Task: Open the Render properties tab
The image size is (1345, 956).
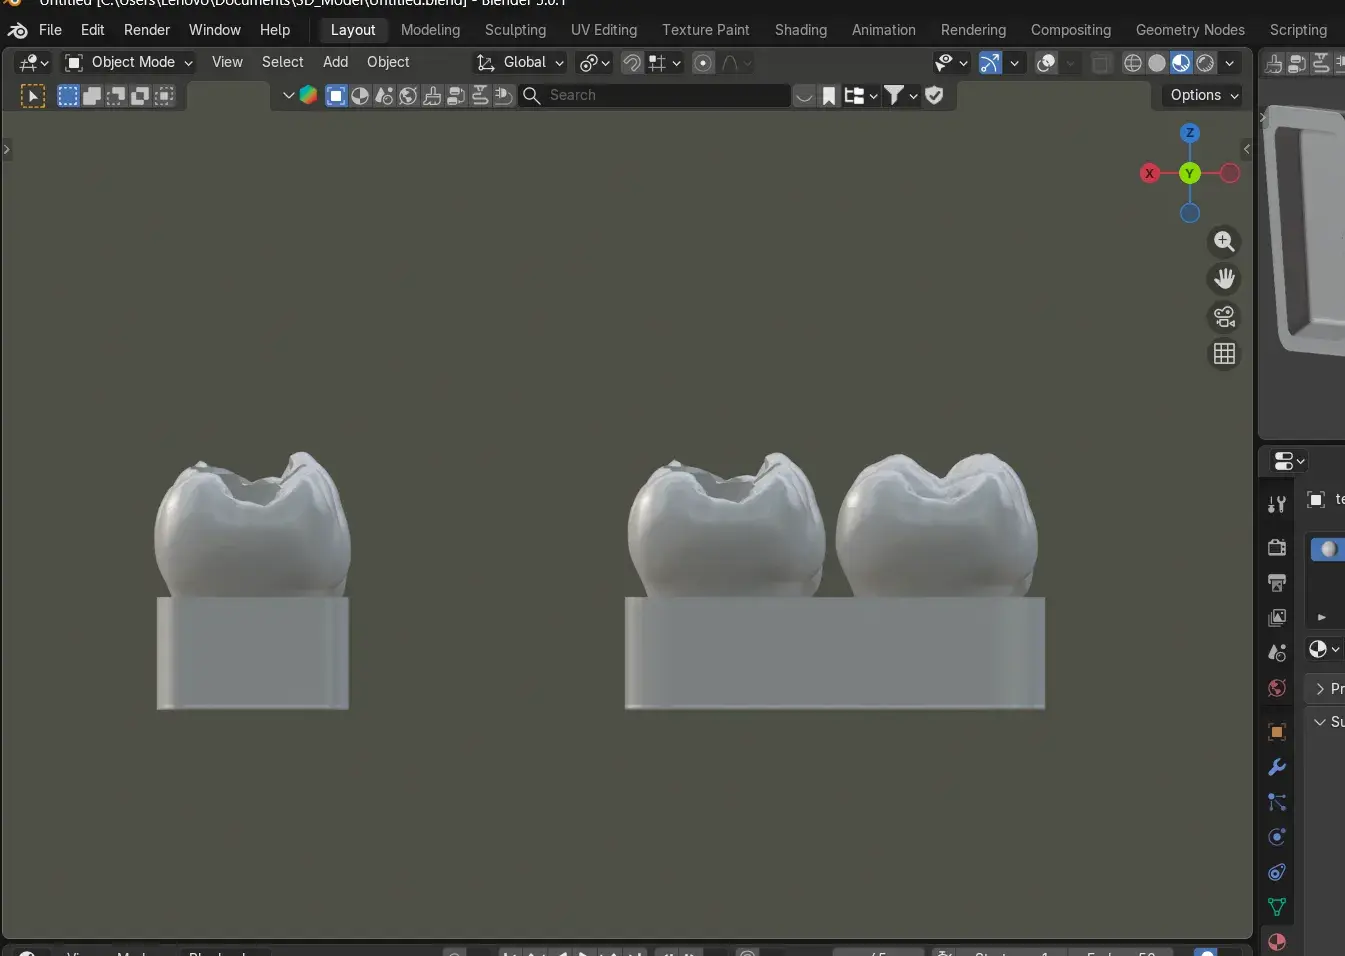Action: [x=1277, y=547]
